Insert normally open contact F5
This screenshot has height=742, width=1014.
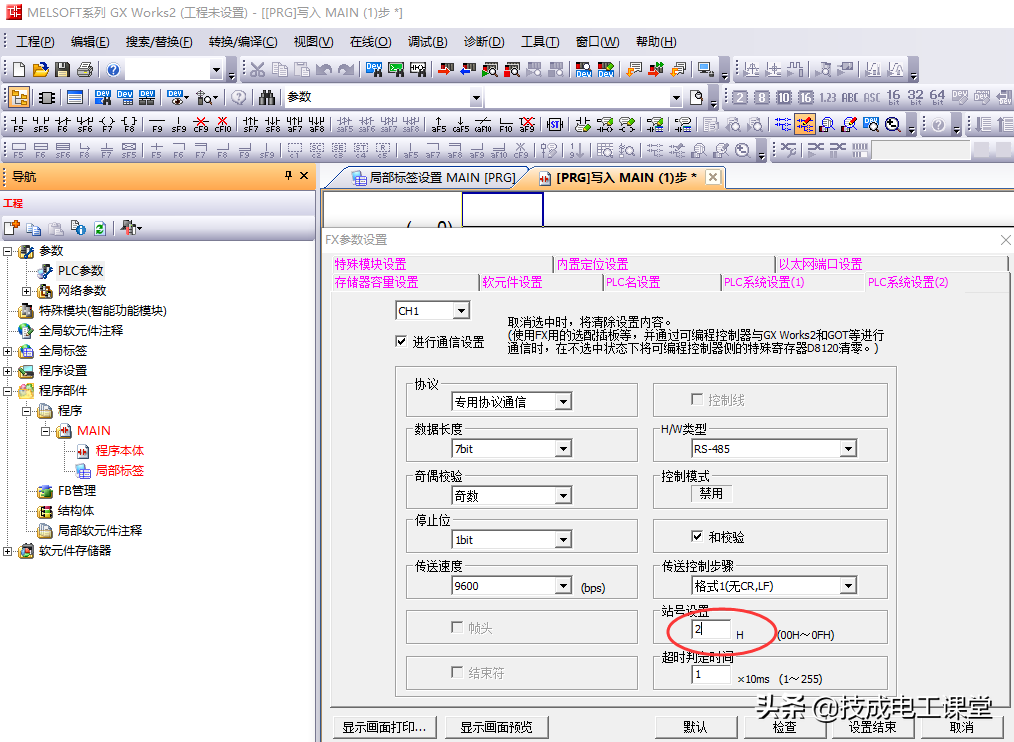coord(18,125)
